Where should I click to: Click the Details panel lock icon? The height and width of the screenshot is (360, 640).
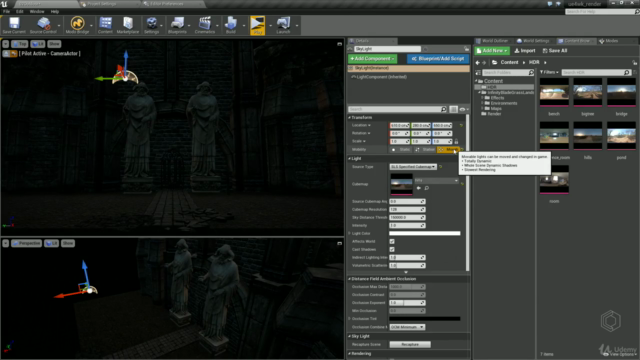click(467, 49)
